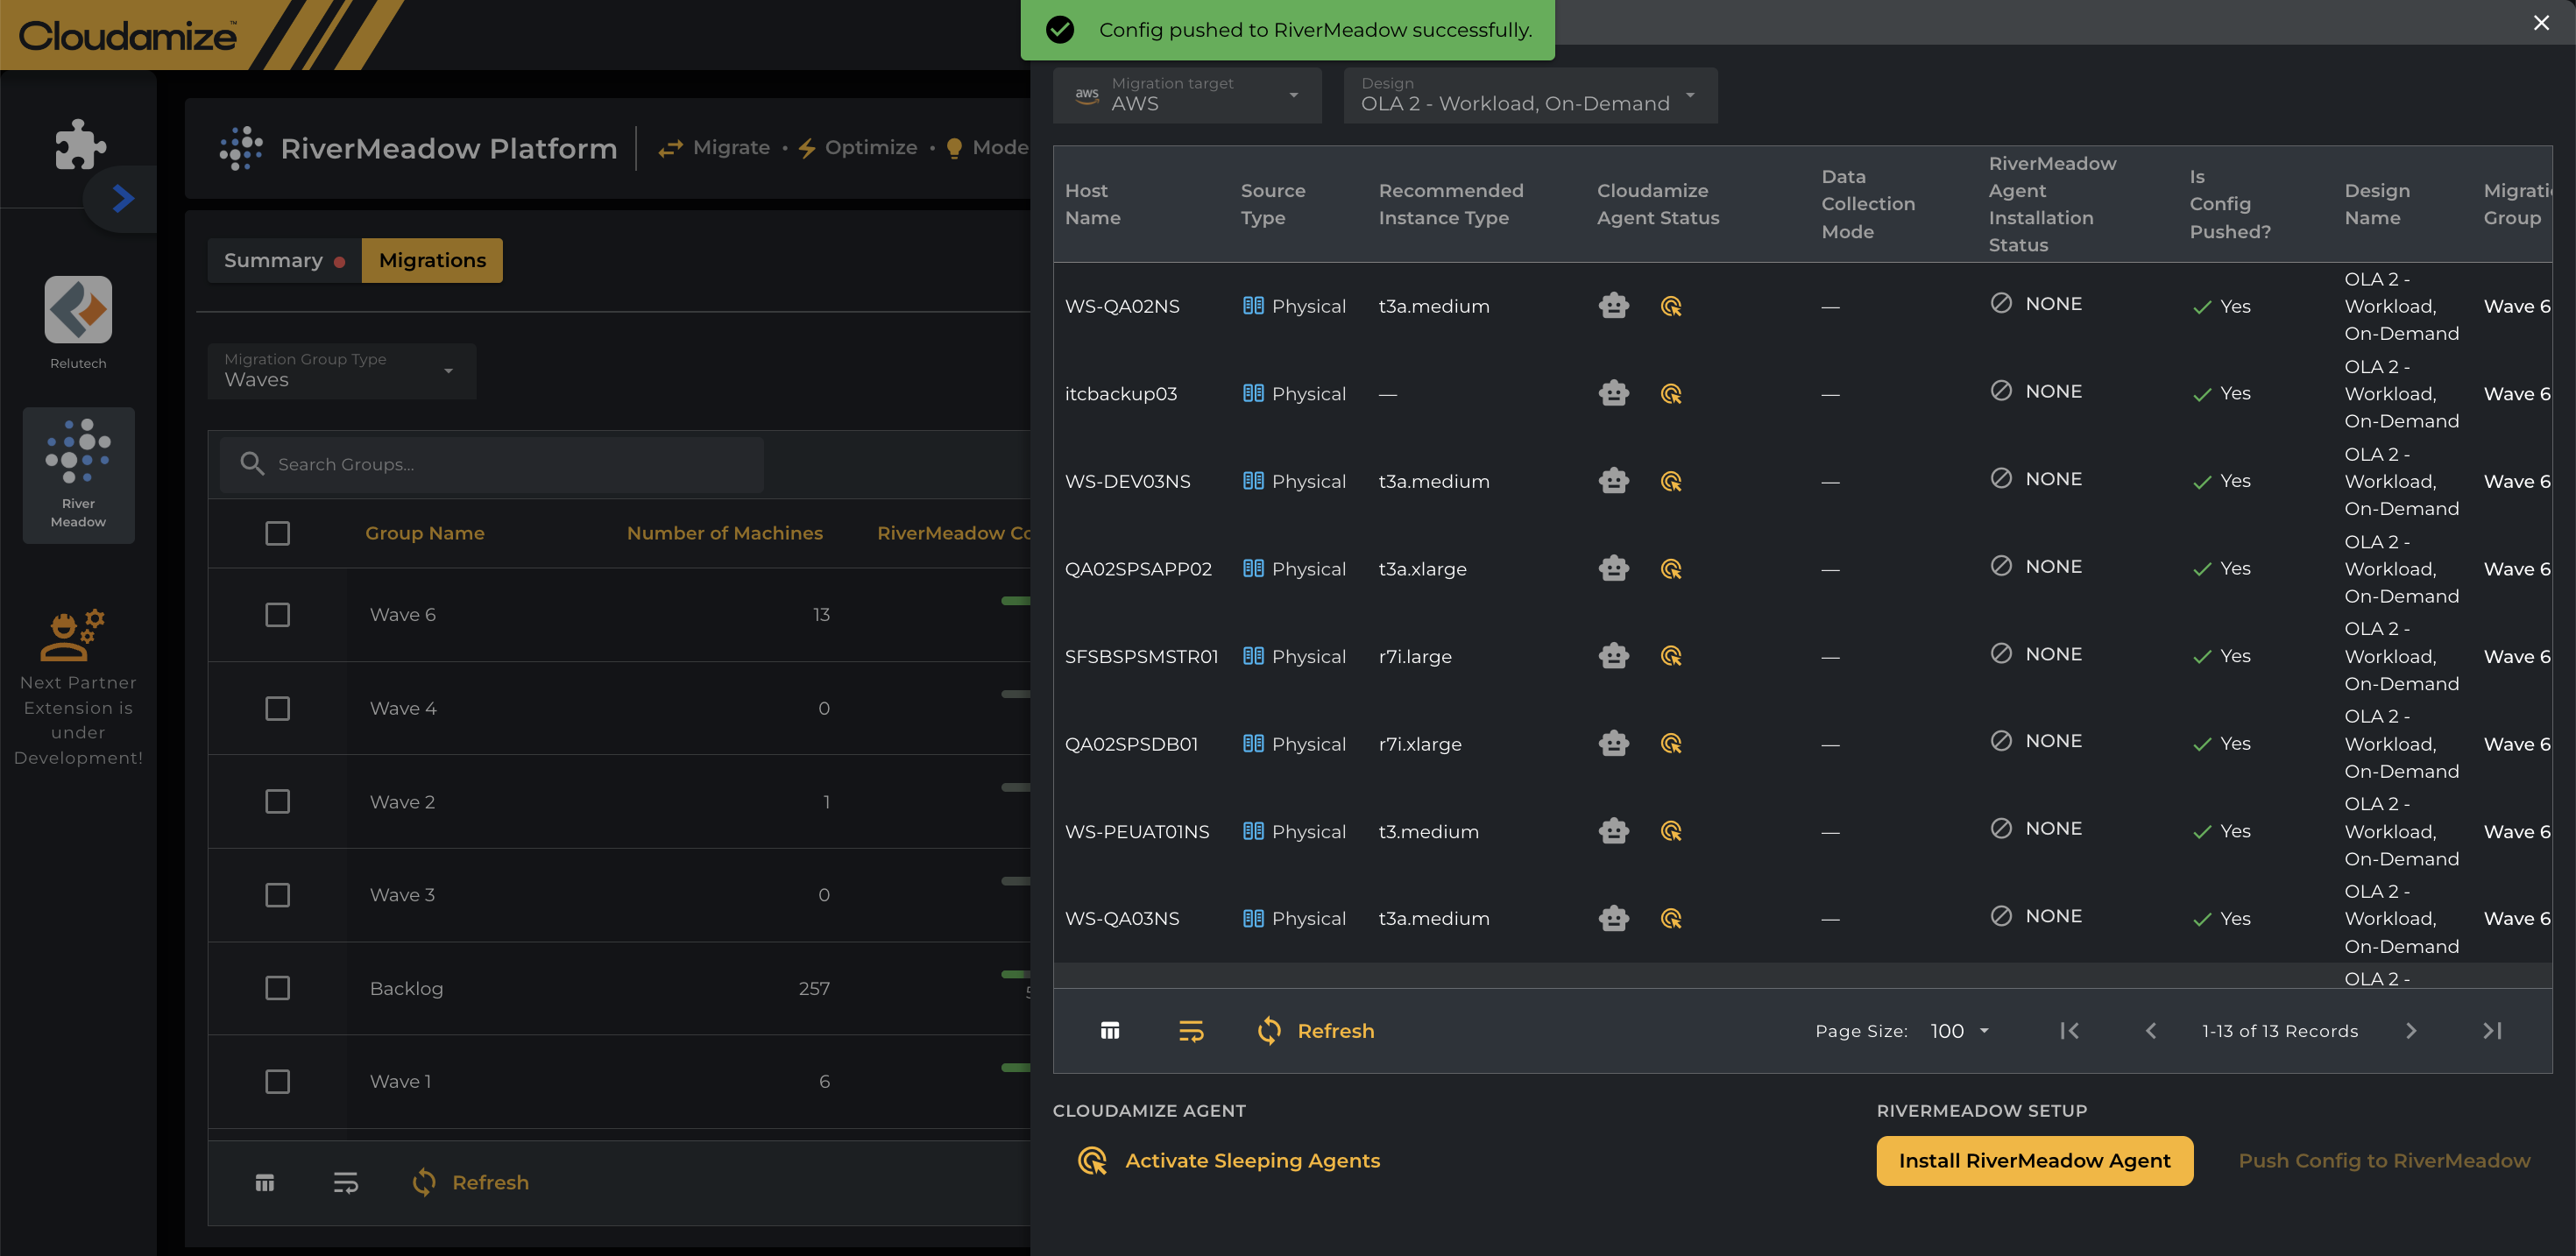Image resolution: width=2576 pixels, height=1256 pixels.
Task: Sort by Number of Machines column
Action: 725,533
